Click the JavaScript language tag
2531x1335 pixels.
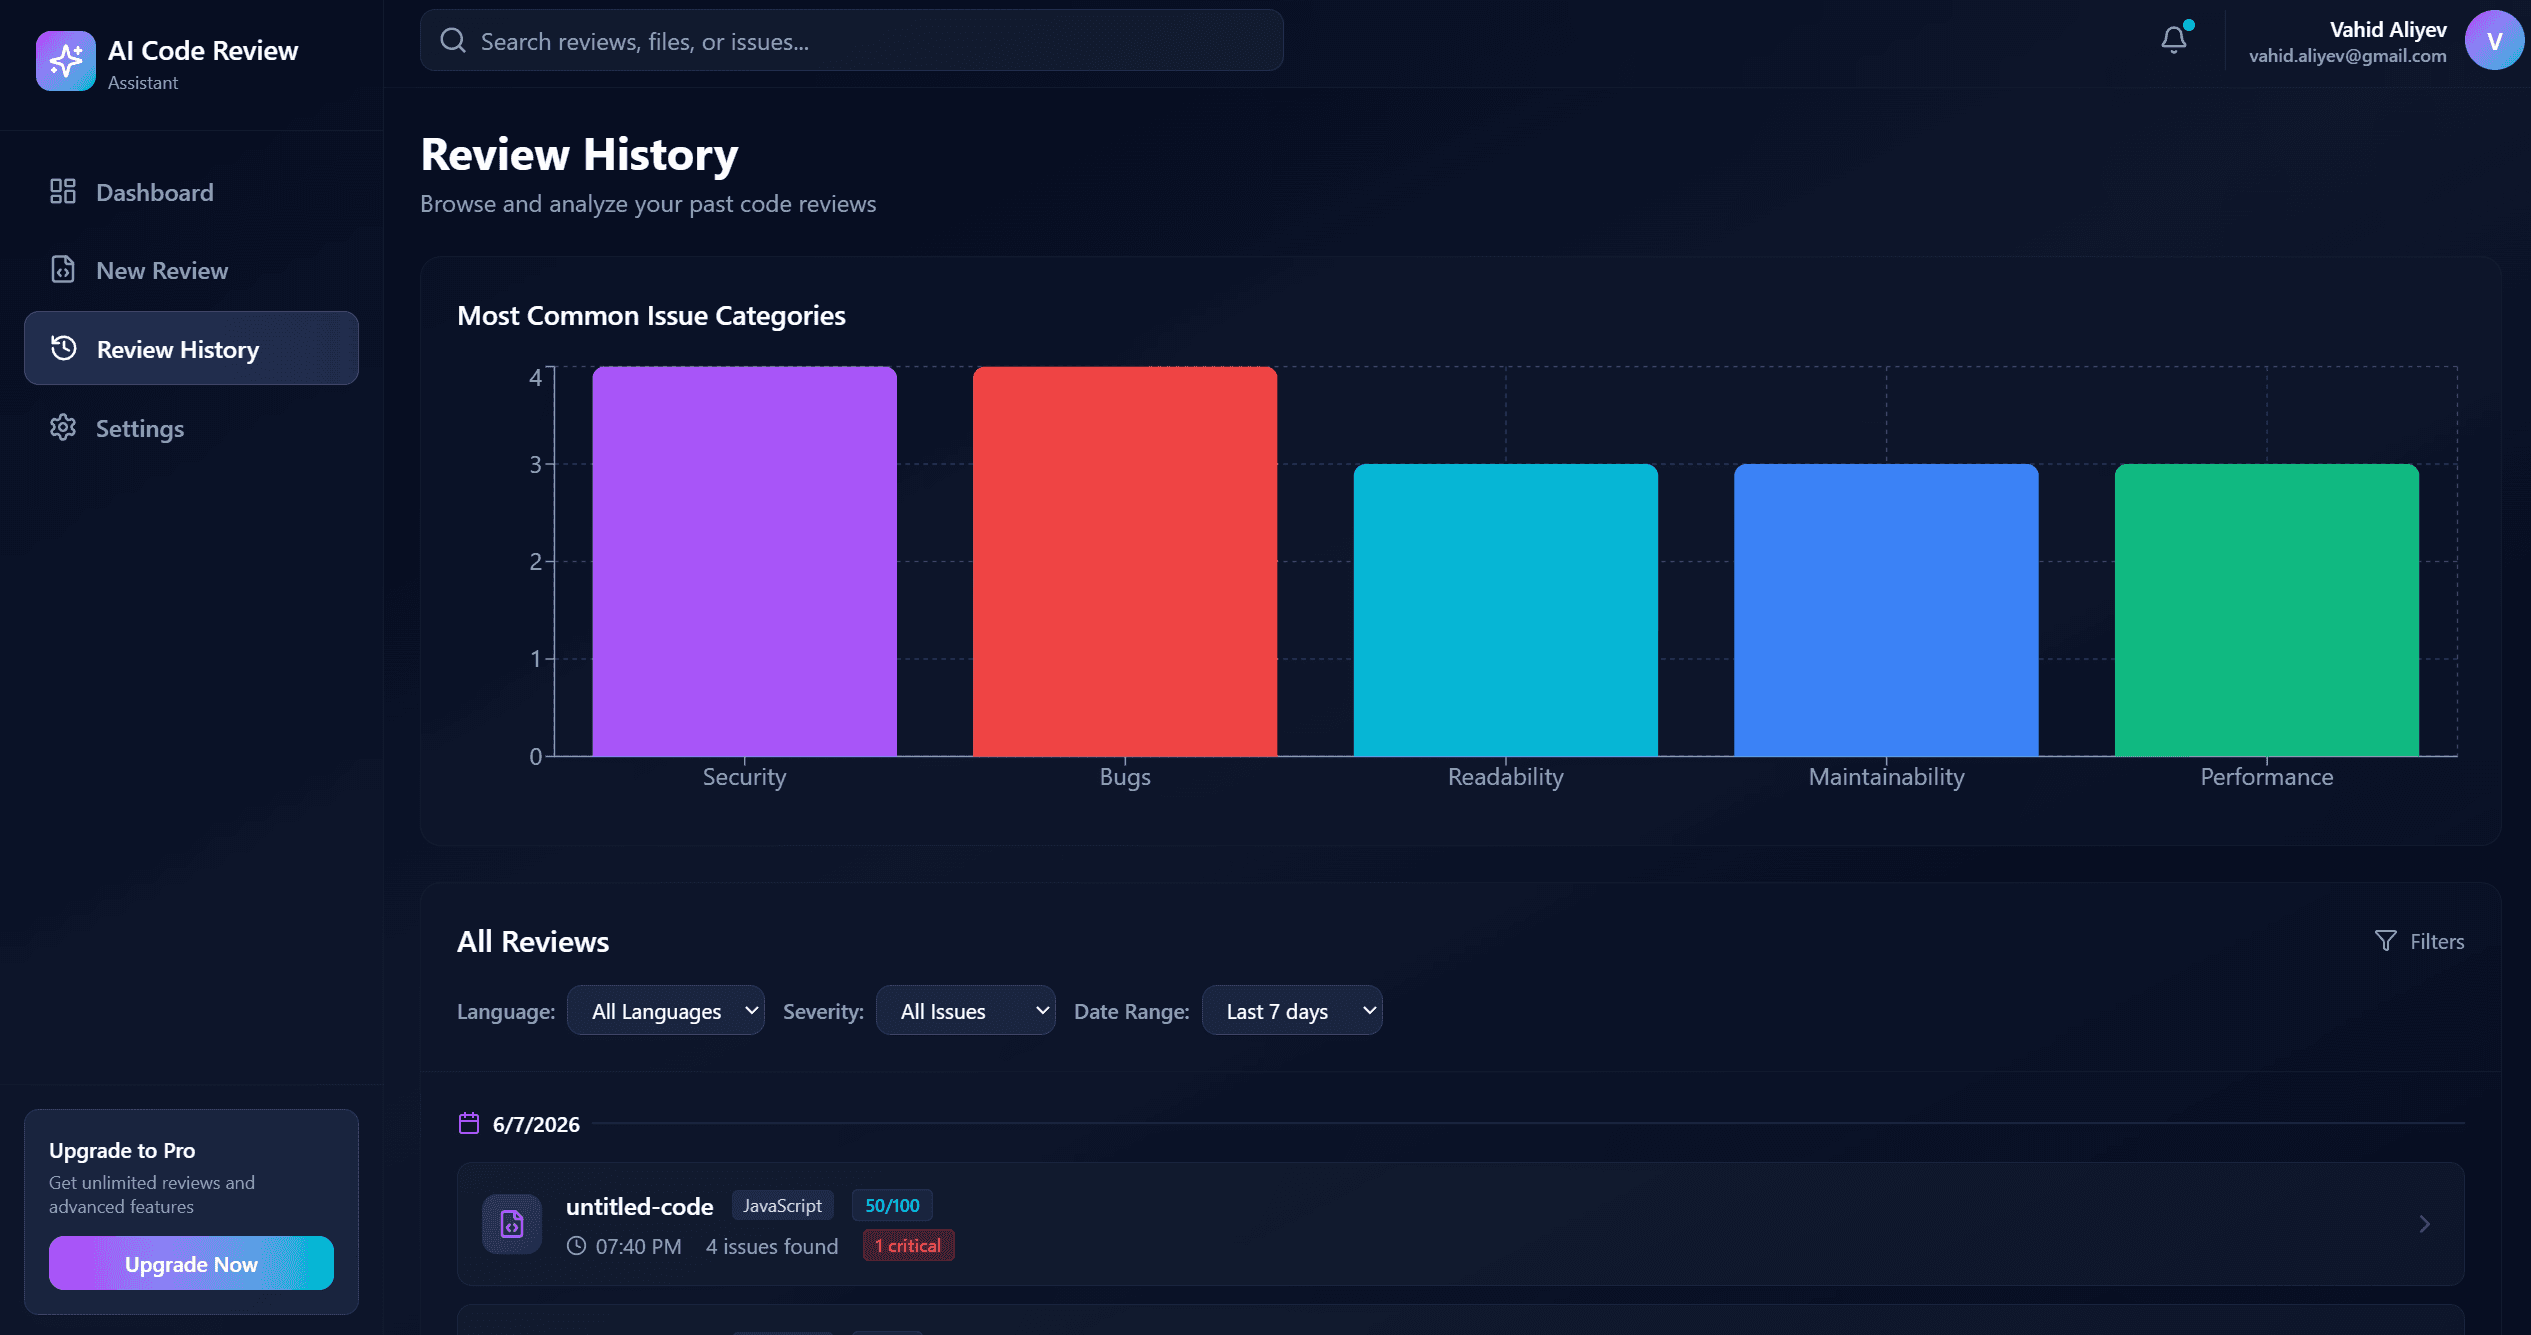pos(782,1206)
